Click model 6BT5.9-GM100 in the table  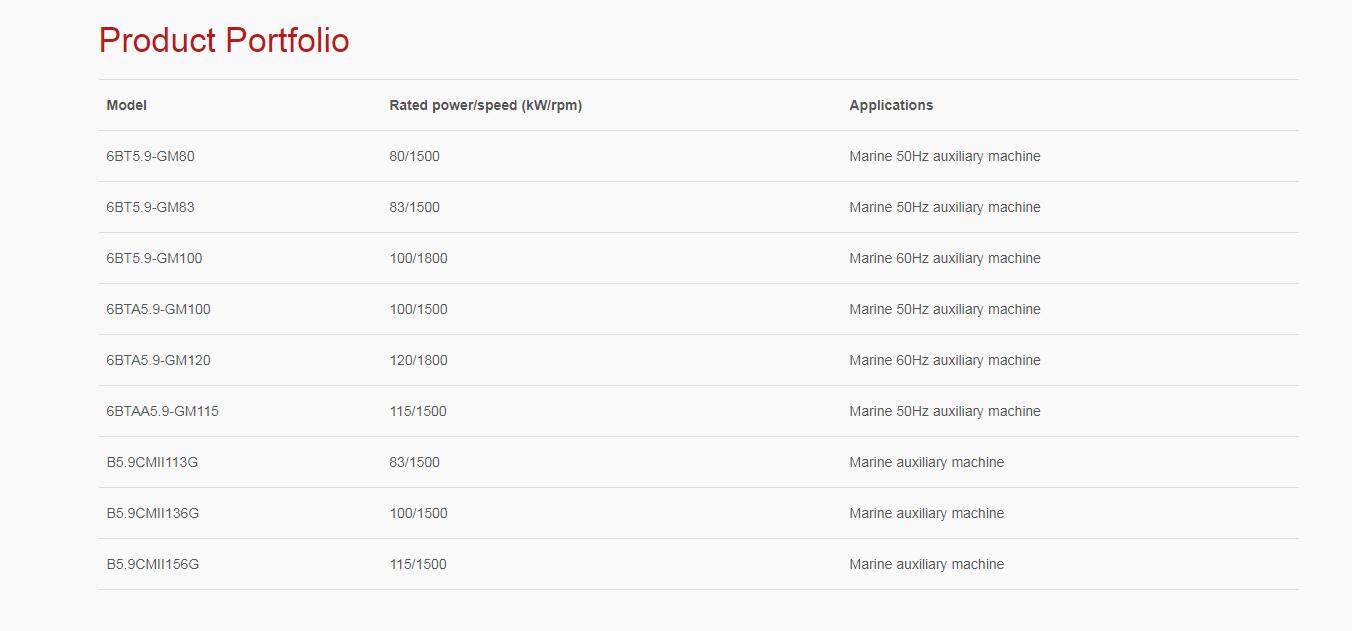154,258
